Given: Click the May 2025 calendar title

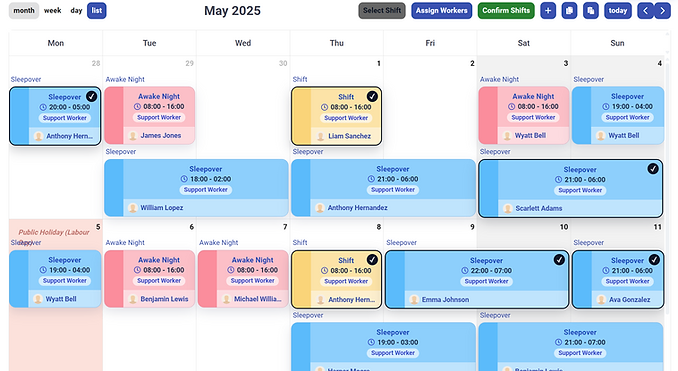Looking at the screenshot, I should point(232,11).
